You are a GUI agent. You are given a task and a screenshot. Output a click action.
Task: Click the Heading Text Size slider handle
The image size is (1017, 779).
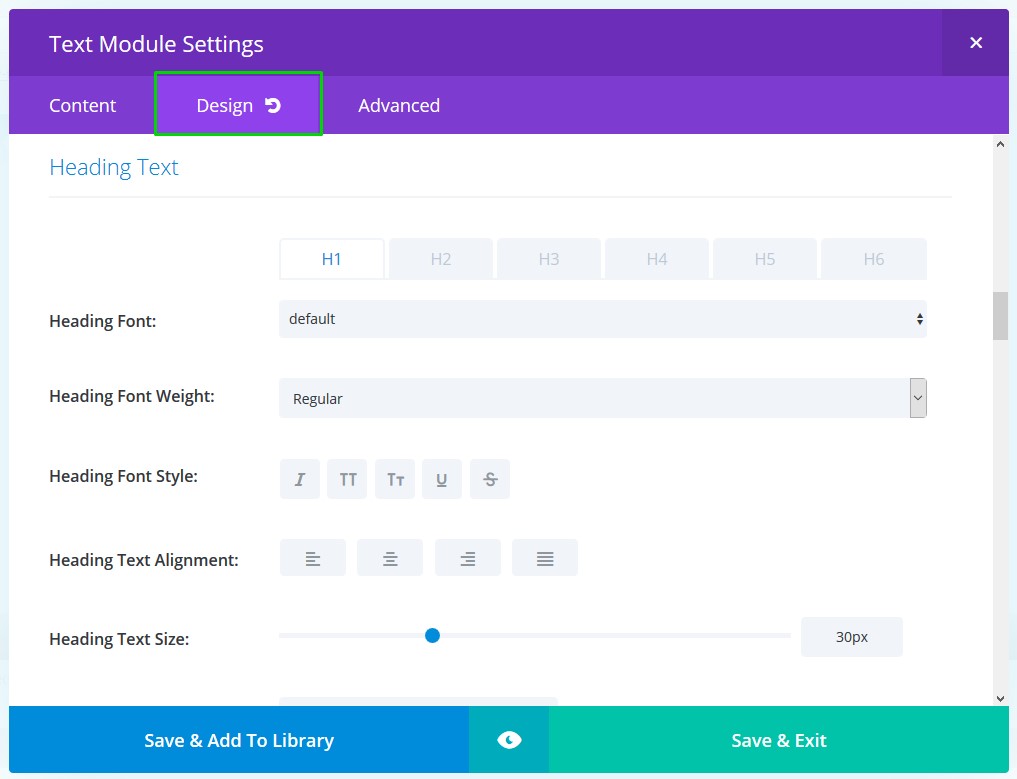tap(432, 635)
